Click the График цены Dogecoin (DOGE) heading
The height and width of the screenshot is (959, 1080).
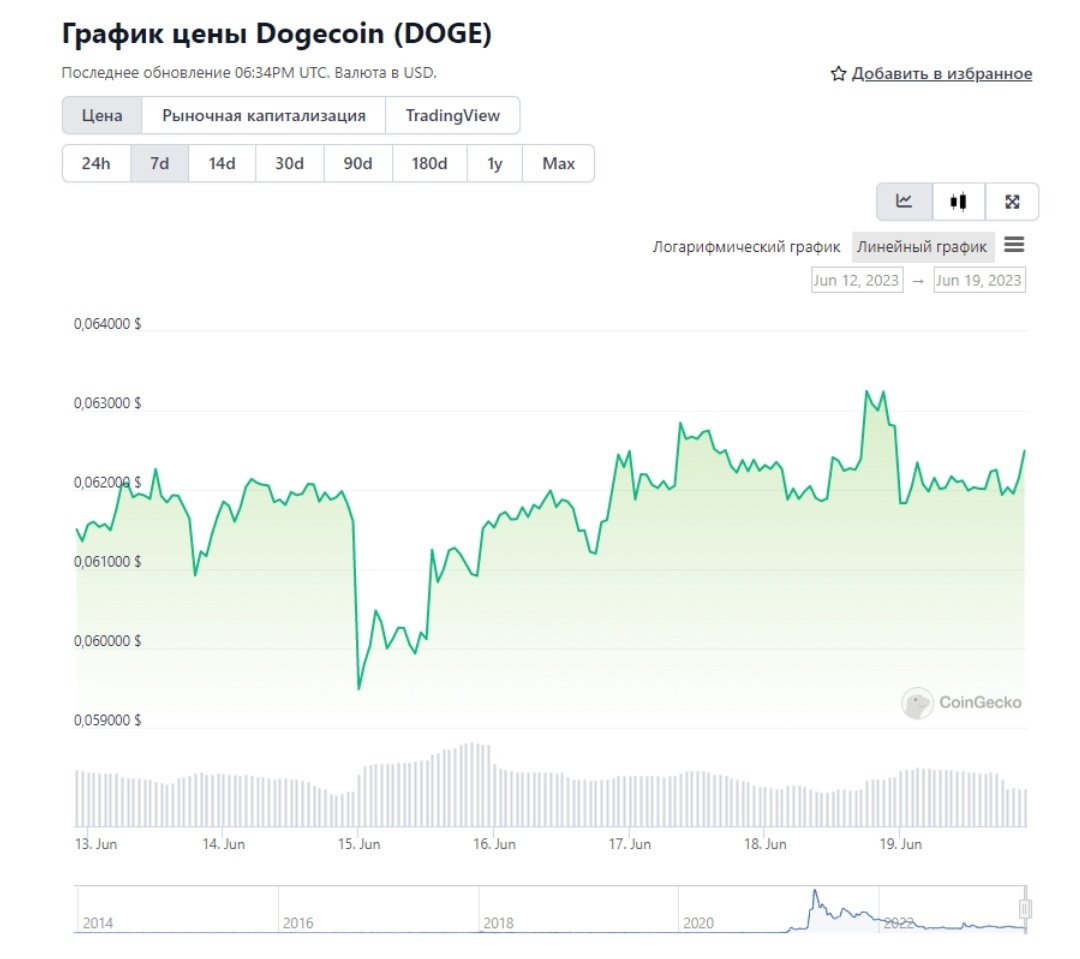tap(277, 34)
